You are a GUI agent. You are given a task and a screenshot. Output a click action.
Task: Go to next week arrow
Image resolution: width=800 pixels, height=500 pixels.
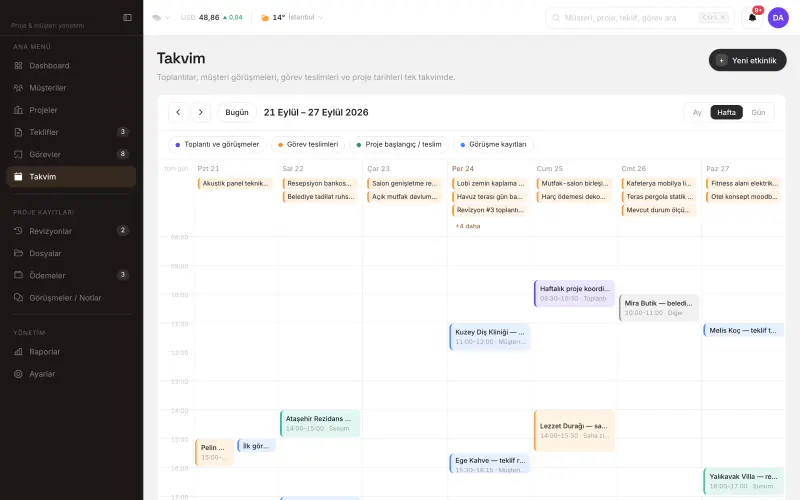point(201,112)
